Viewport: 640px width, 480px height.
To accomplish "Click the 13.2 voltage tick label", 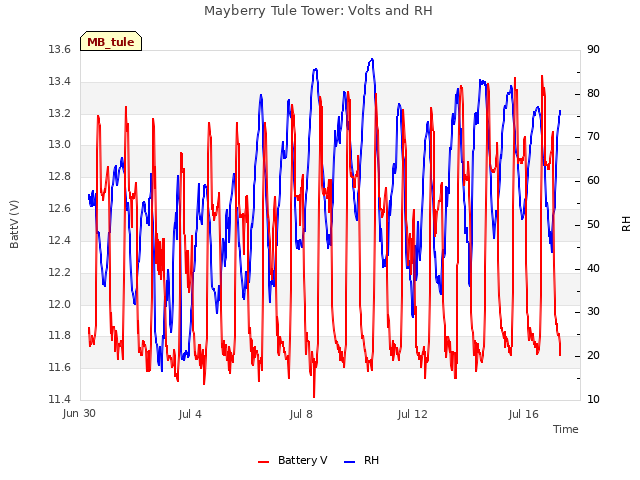I will pyautogui.click(x=60, y=113).
